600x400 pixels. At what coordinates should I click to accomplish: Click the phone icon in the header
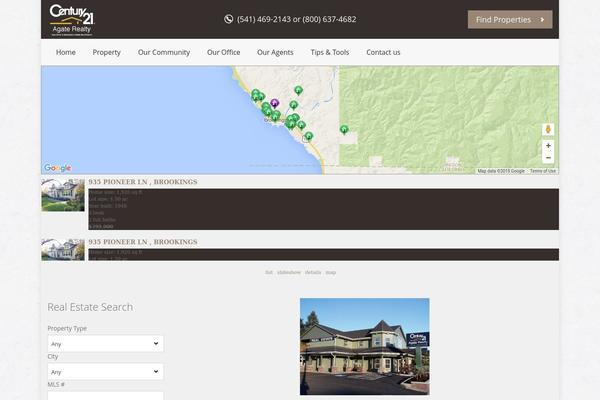228,19
